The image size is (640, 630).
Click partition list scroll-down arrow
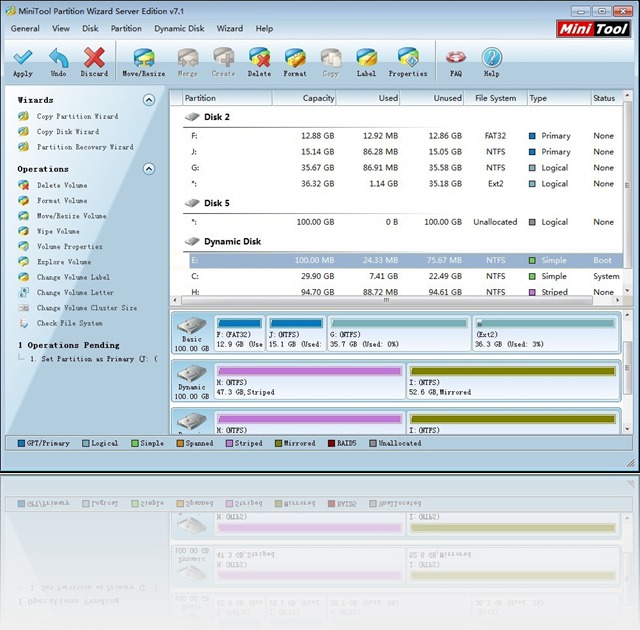click(x=627, y=291)
